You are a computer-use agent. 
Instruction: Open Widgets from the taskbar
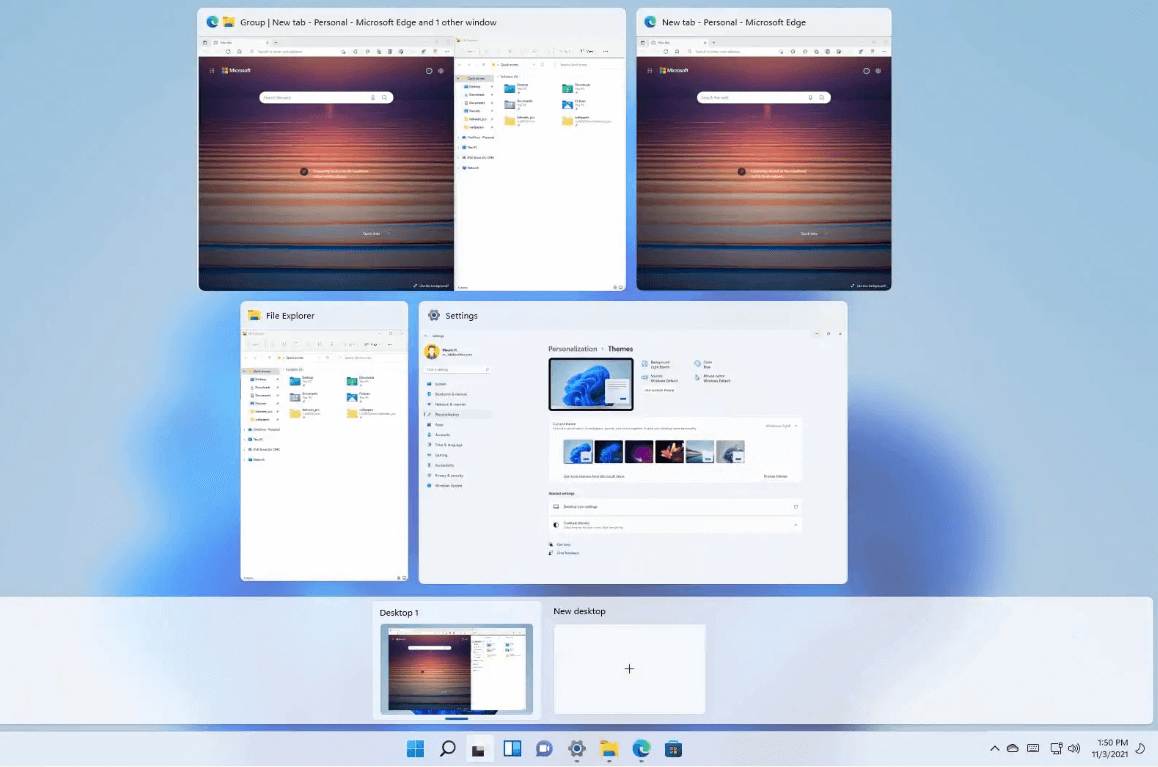click(x=512, y=748)
